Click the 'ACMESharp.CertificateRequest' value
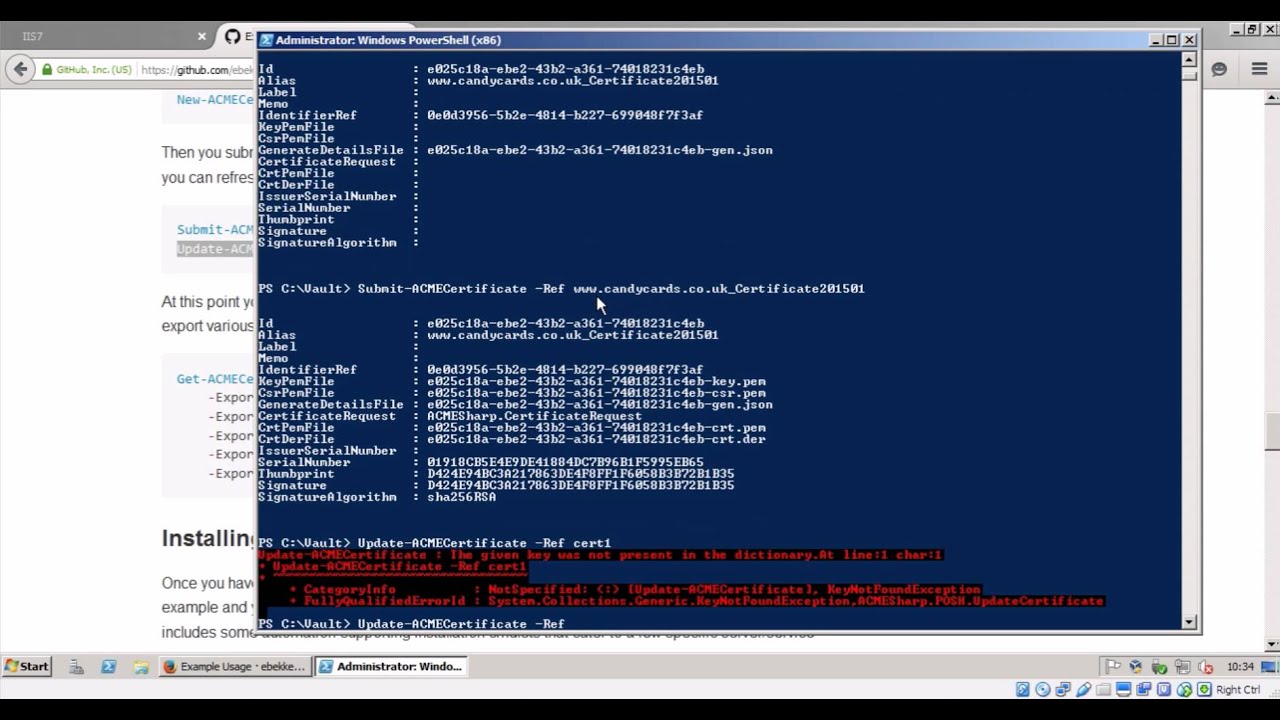The width and height of the screenshot is (1280, 720). coord(534,416)
